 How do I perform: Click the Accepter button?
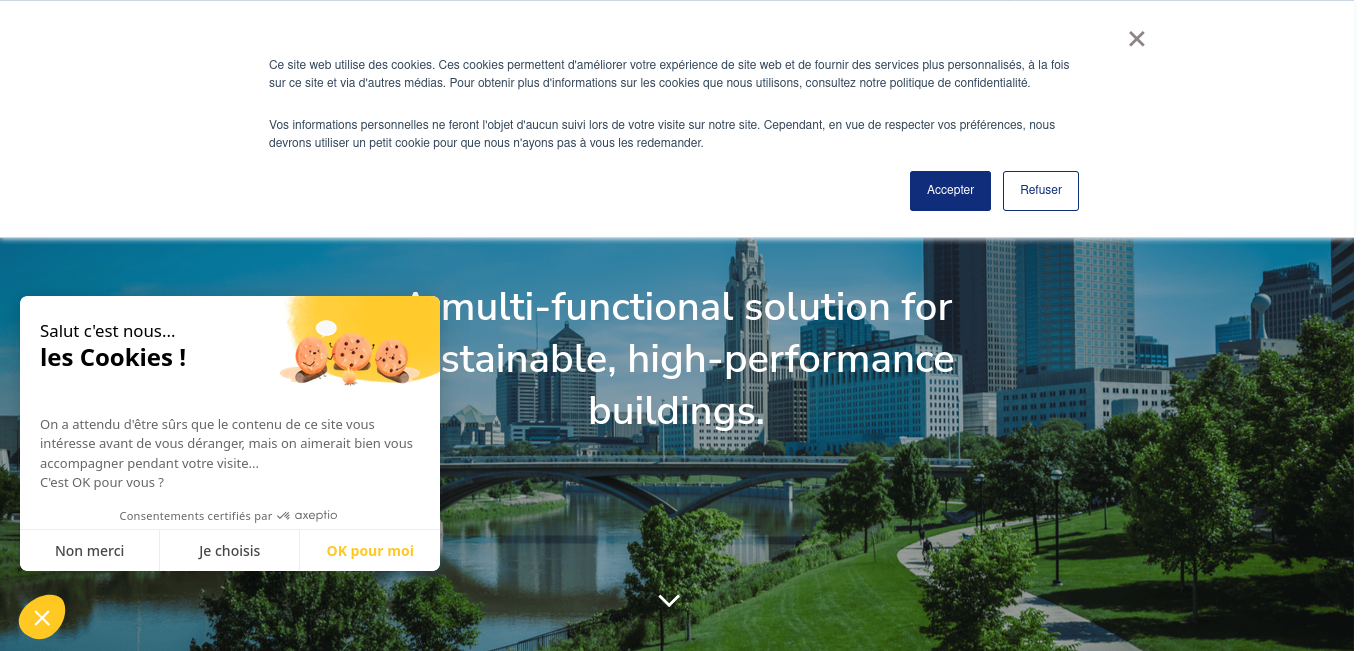click(950, 190)
